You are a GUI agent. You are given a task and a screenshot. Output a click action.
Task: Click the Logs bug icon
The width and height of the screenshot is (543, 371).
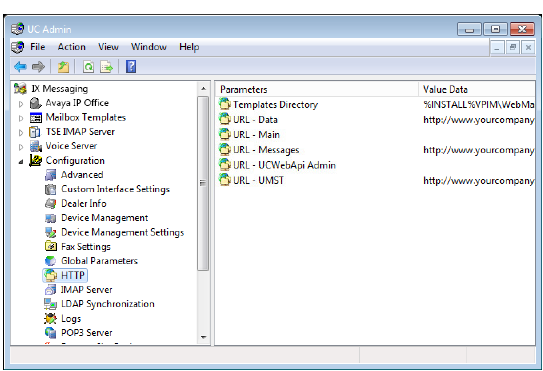[51, 318]
